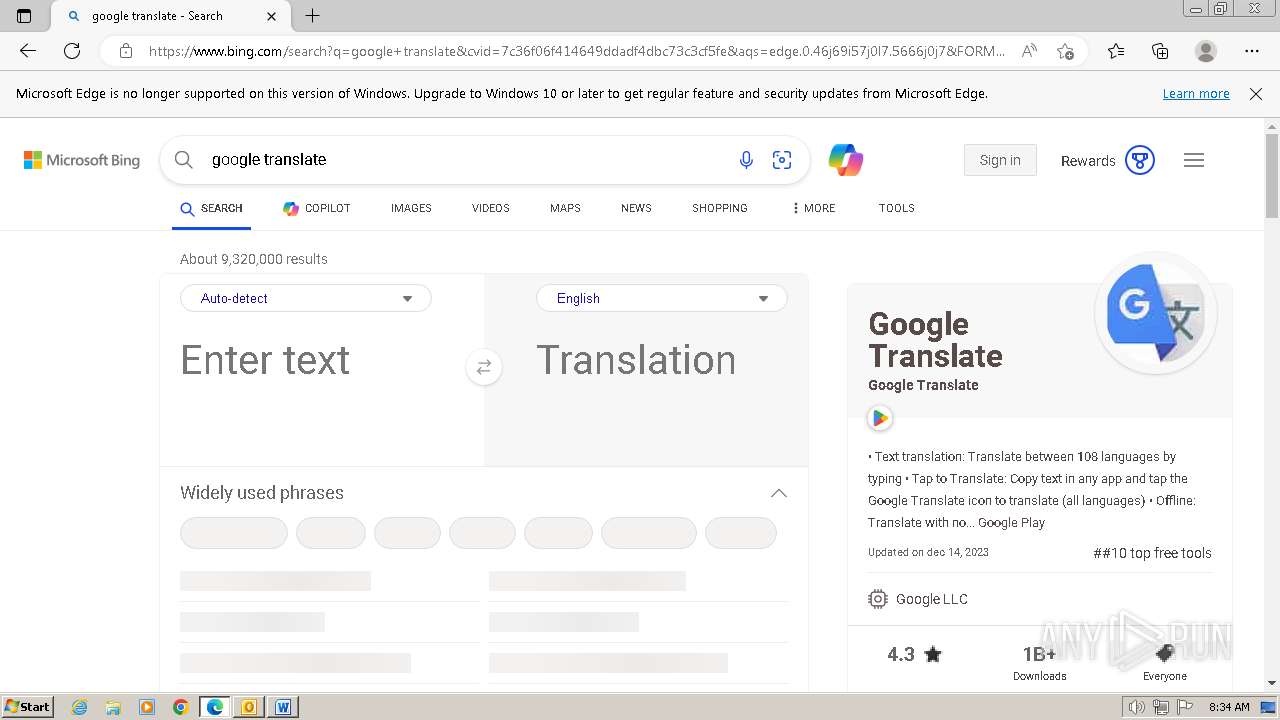Click the 8:34 AM system clock
The height and width of the screenshot is (720, 1280).
[1229, 707]
